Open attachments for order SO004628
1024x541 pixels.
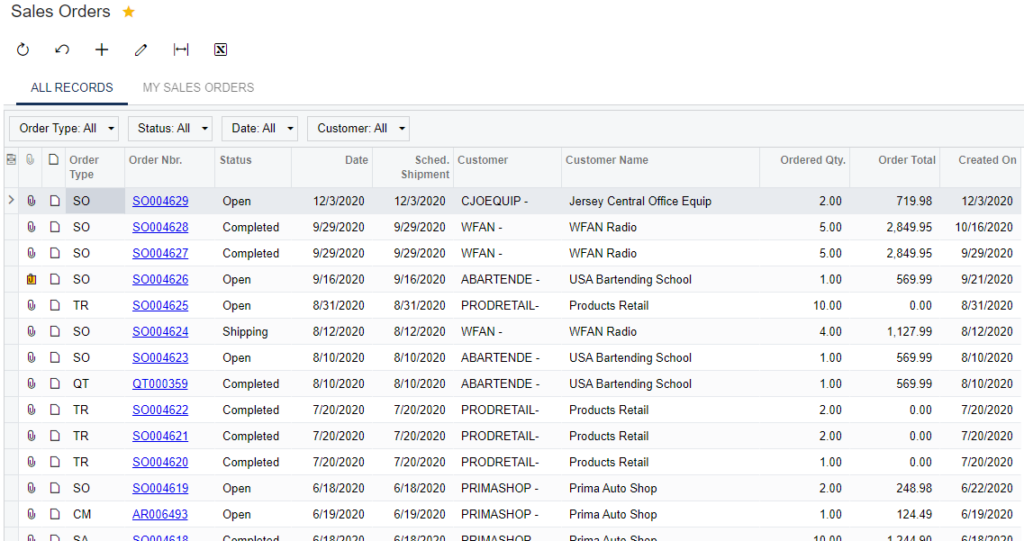(31, 227)
